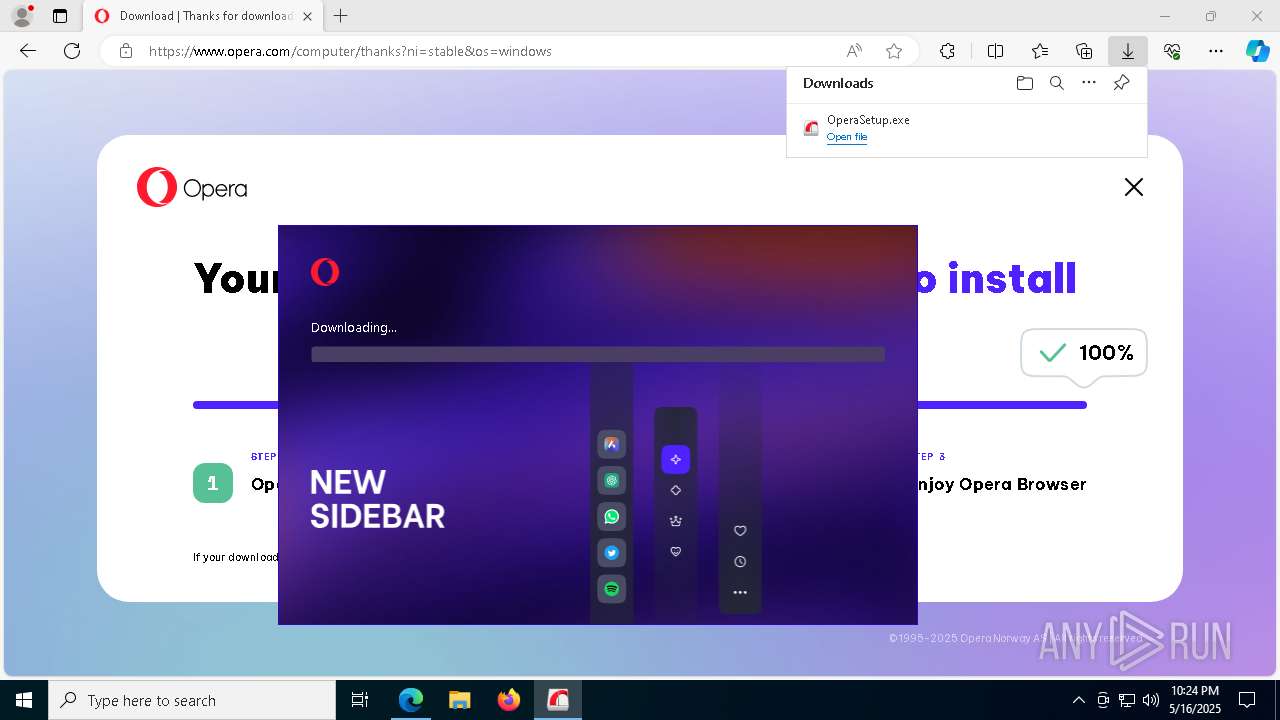The height and width of the screenshot is (720, 1280).
Task: Open the Extensions puzzle icon
Action: pyautogui.click(x=947, y=51)
